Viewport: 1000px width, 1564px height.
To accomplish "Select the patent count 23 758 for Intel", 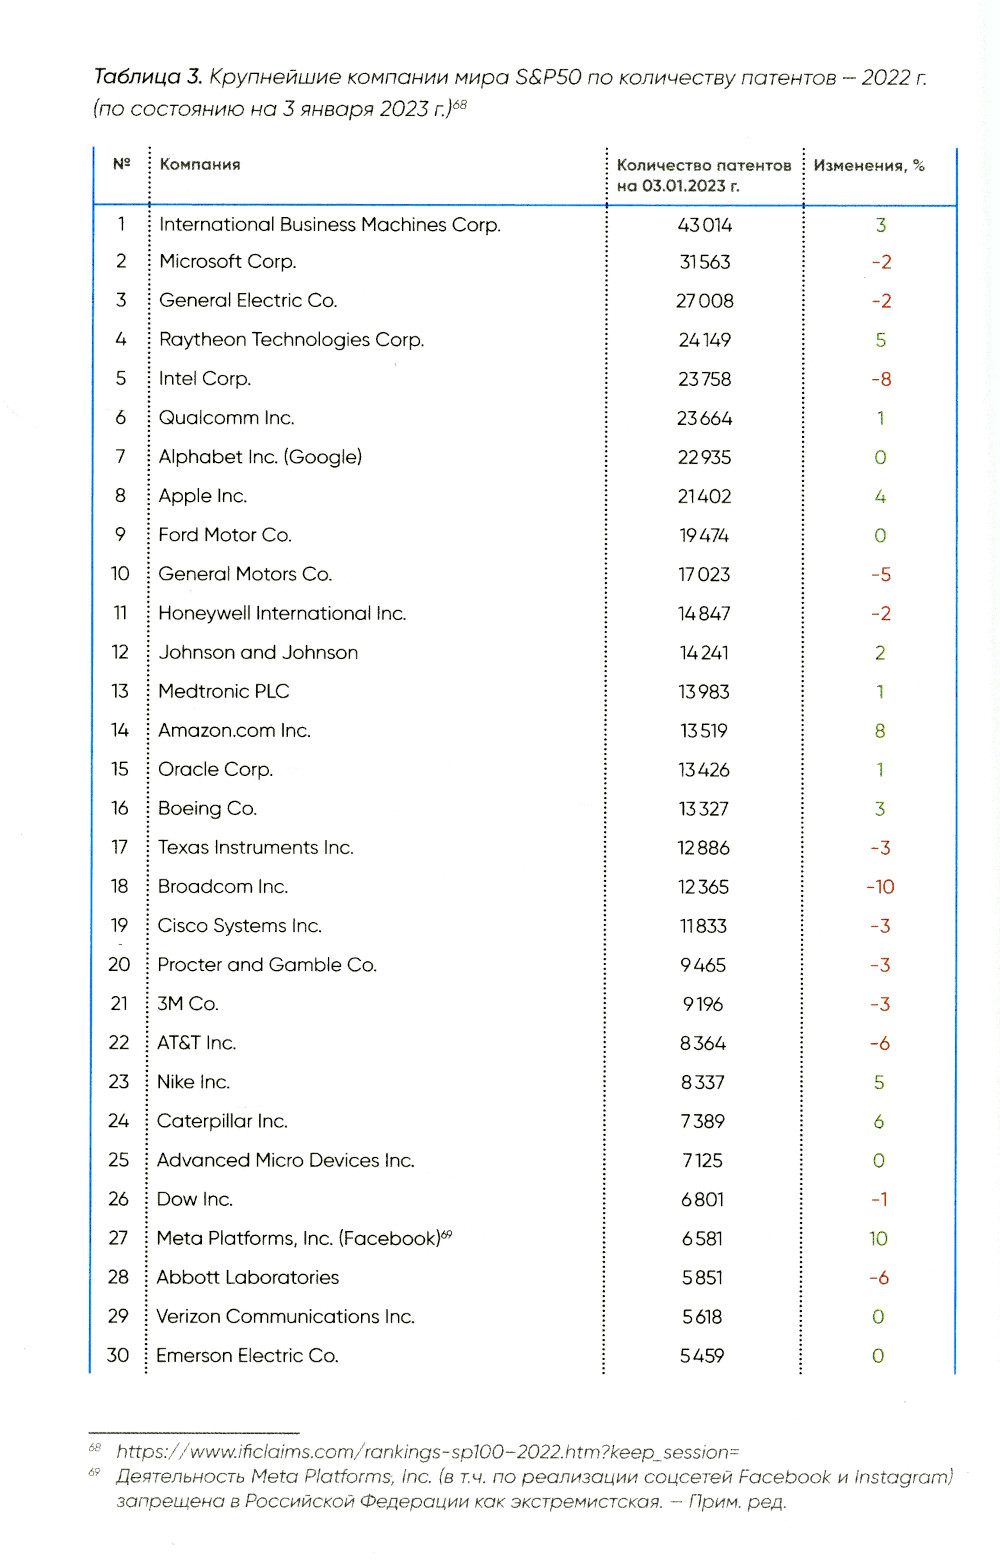I will [704, 380].
